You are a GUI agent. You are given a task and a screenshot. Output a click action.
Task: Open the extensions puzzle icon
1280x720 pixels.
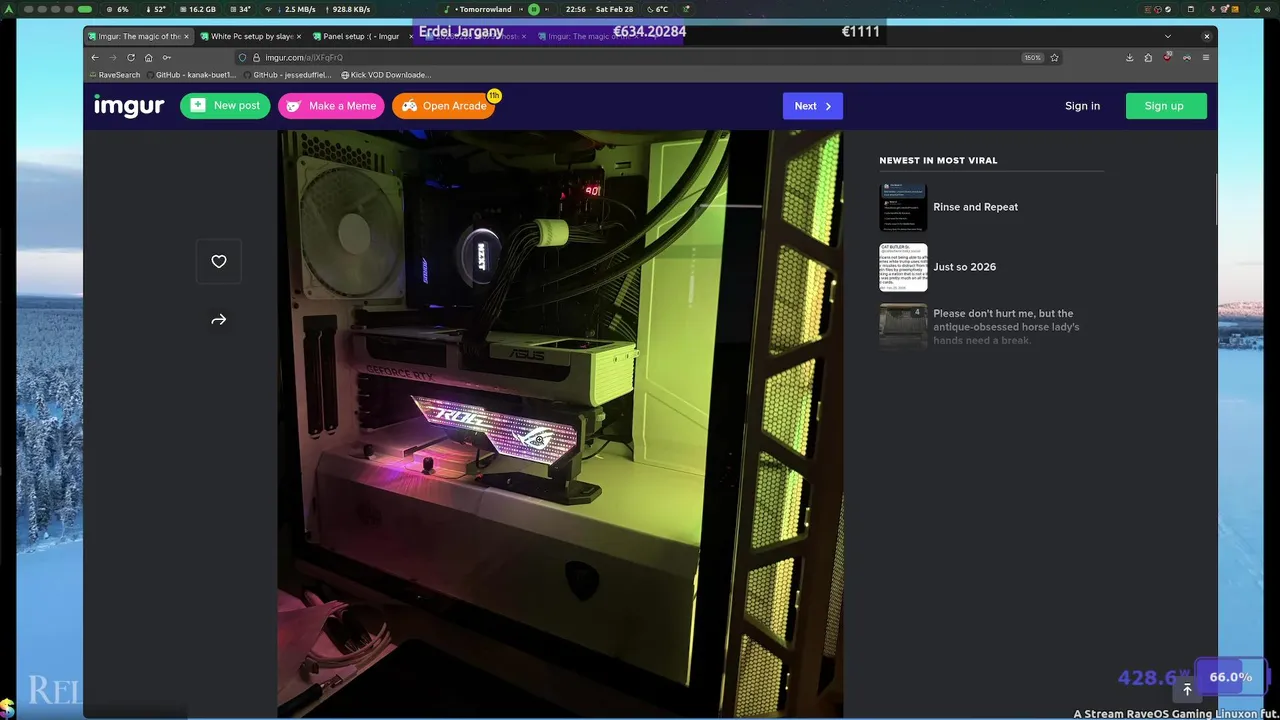click(1148, 58)
